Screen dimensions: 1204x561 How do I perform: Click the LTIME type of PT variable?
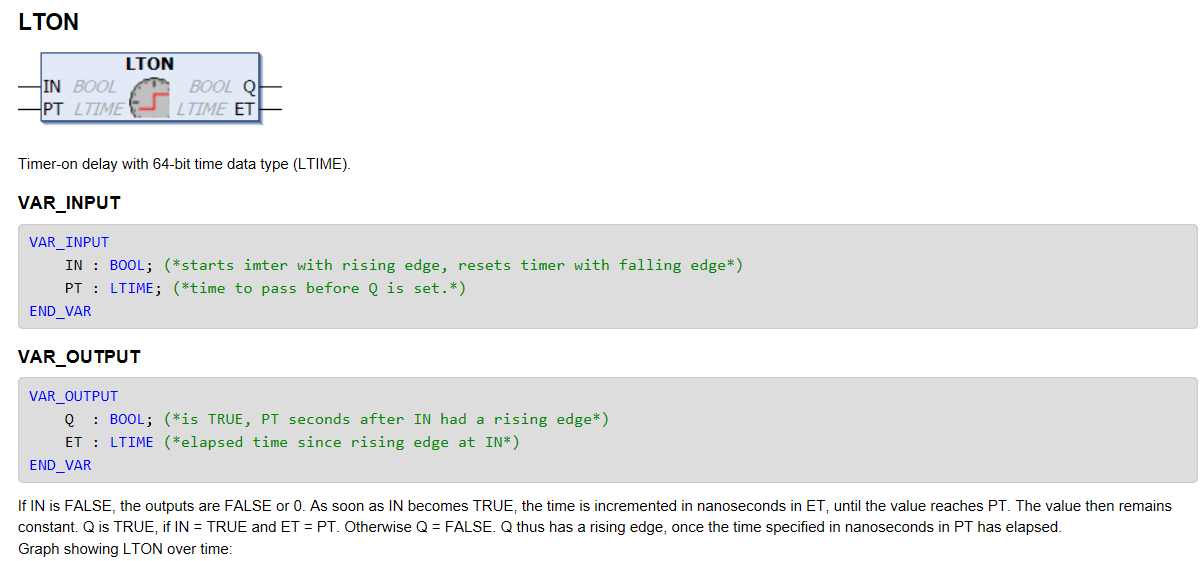tap(131, 288)
